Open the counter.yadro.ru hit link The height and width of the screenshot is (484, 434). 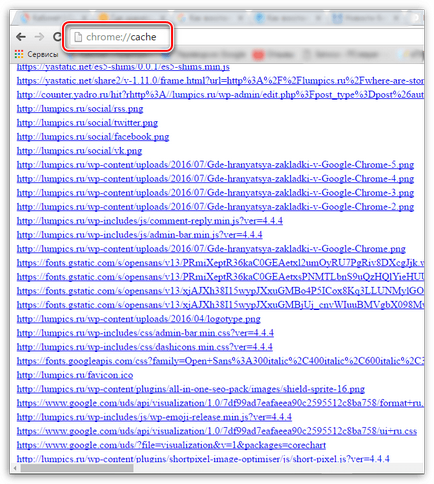tap(220, 95)
